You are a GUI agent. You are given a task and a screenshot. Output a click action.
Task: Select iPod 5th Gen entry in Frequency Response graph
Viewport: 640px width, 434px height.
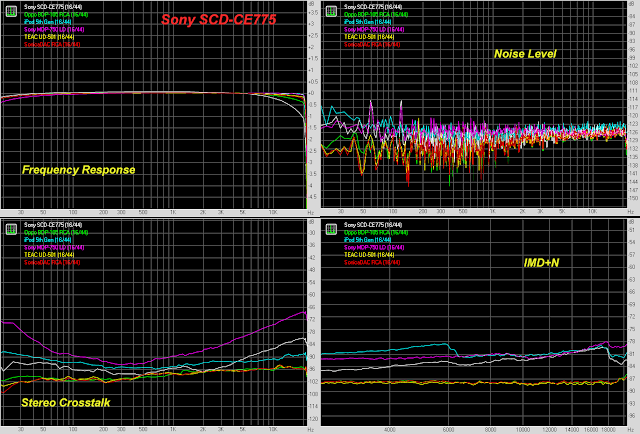pos(48,22)
